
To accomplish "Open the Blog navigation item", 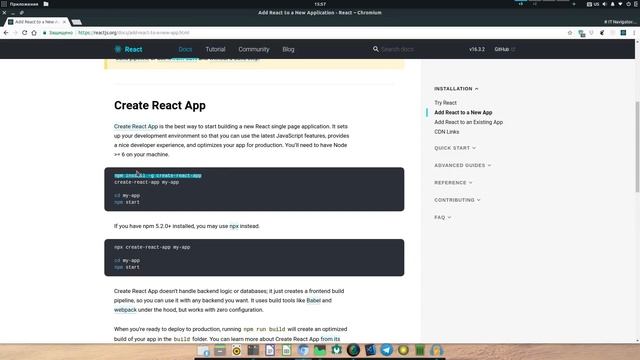I will [x=288, y=49].
